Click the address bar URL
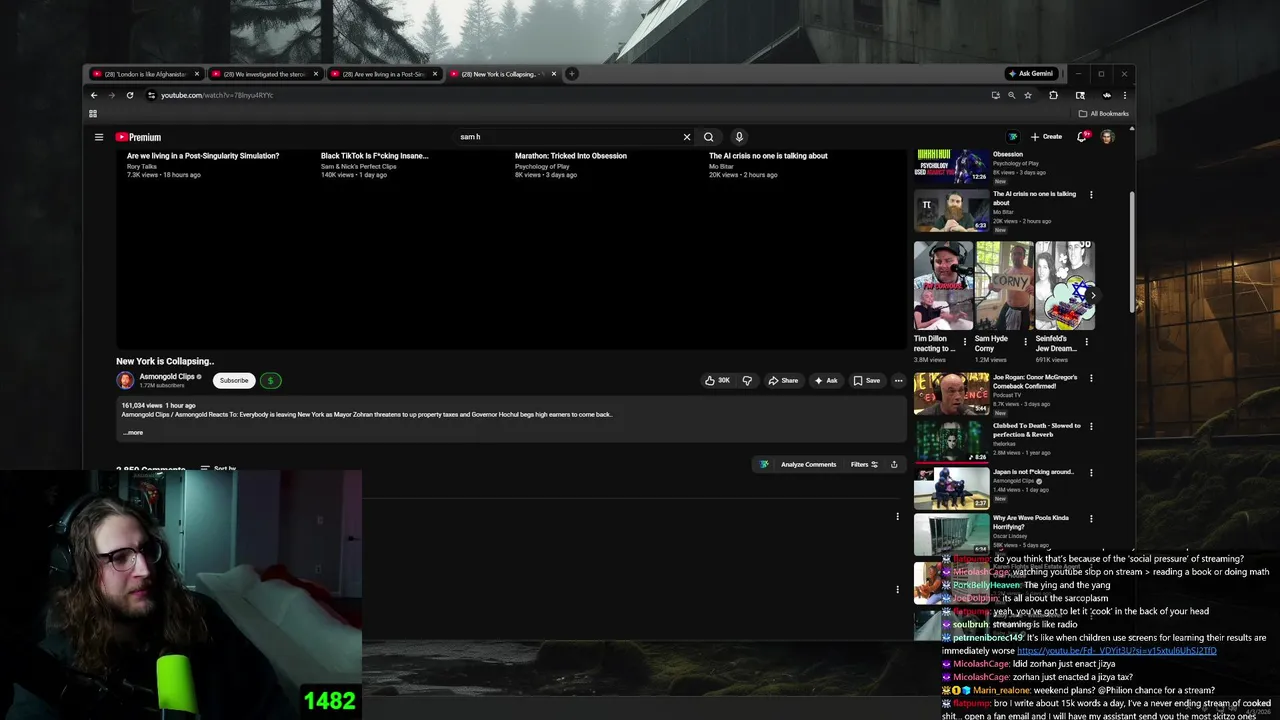Viewport: 1280px width, 720px height. point(217,95)
